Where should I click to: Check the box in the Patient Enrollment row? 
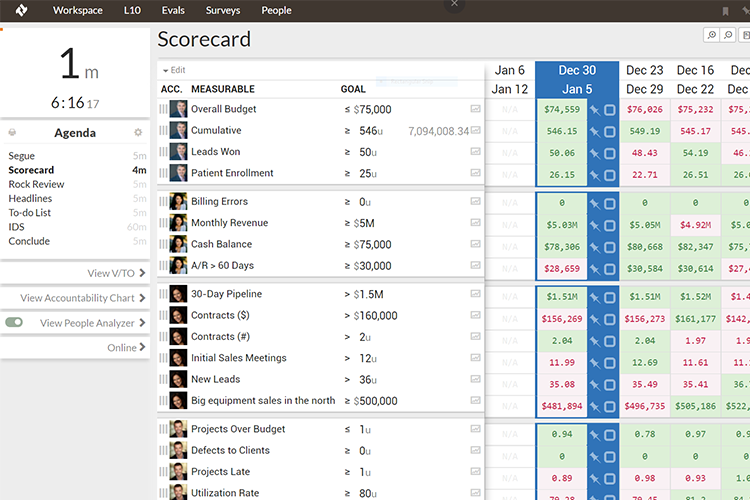pyautogui.click(x=610, y=175)
